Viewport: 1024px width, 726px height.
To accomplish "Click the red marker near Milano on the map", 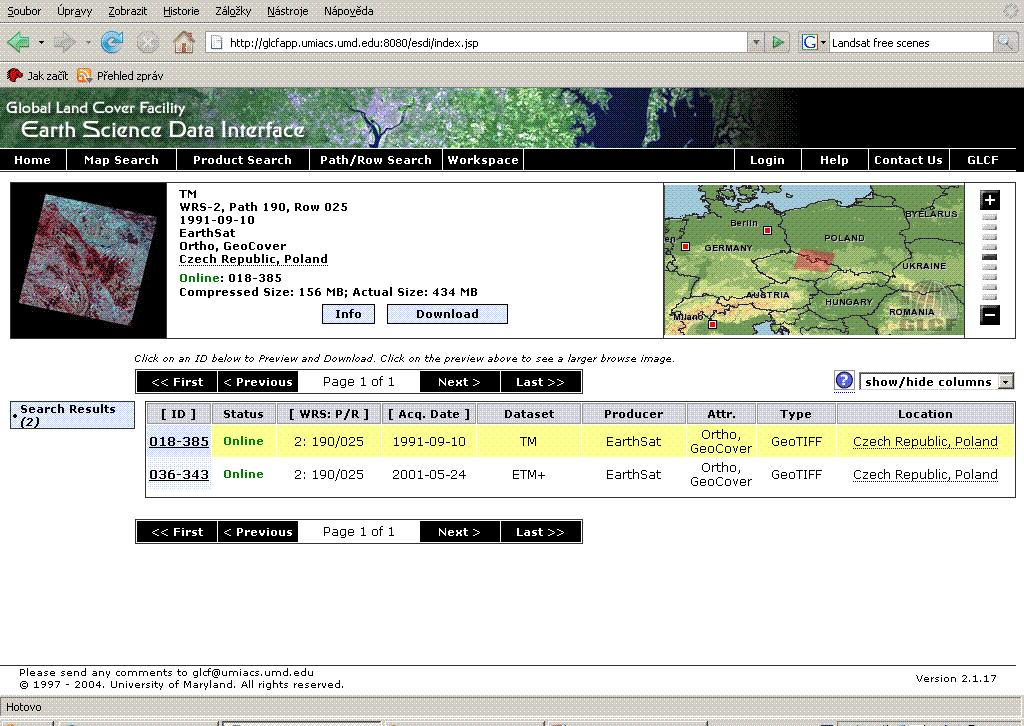I will pos(712,324).
